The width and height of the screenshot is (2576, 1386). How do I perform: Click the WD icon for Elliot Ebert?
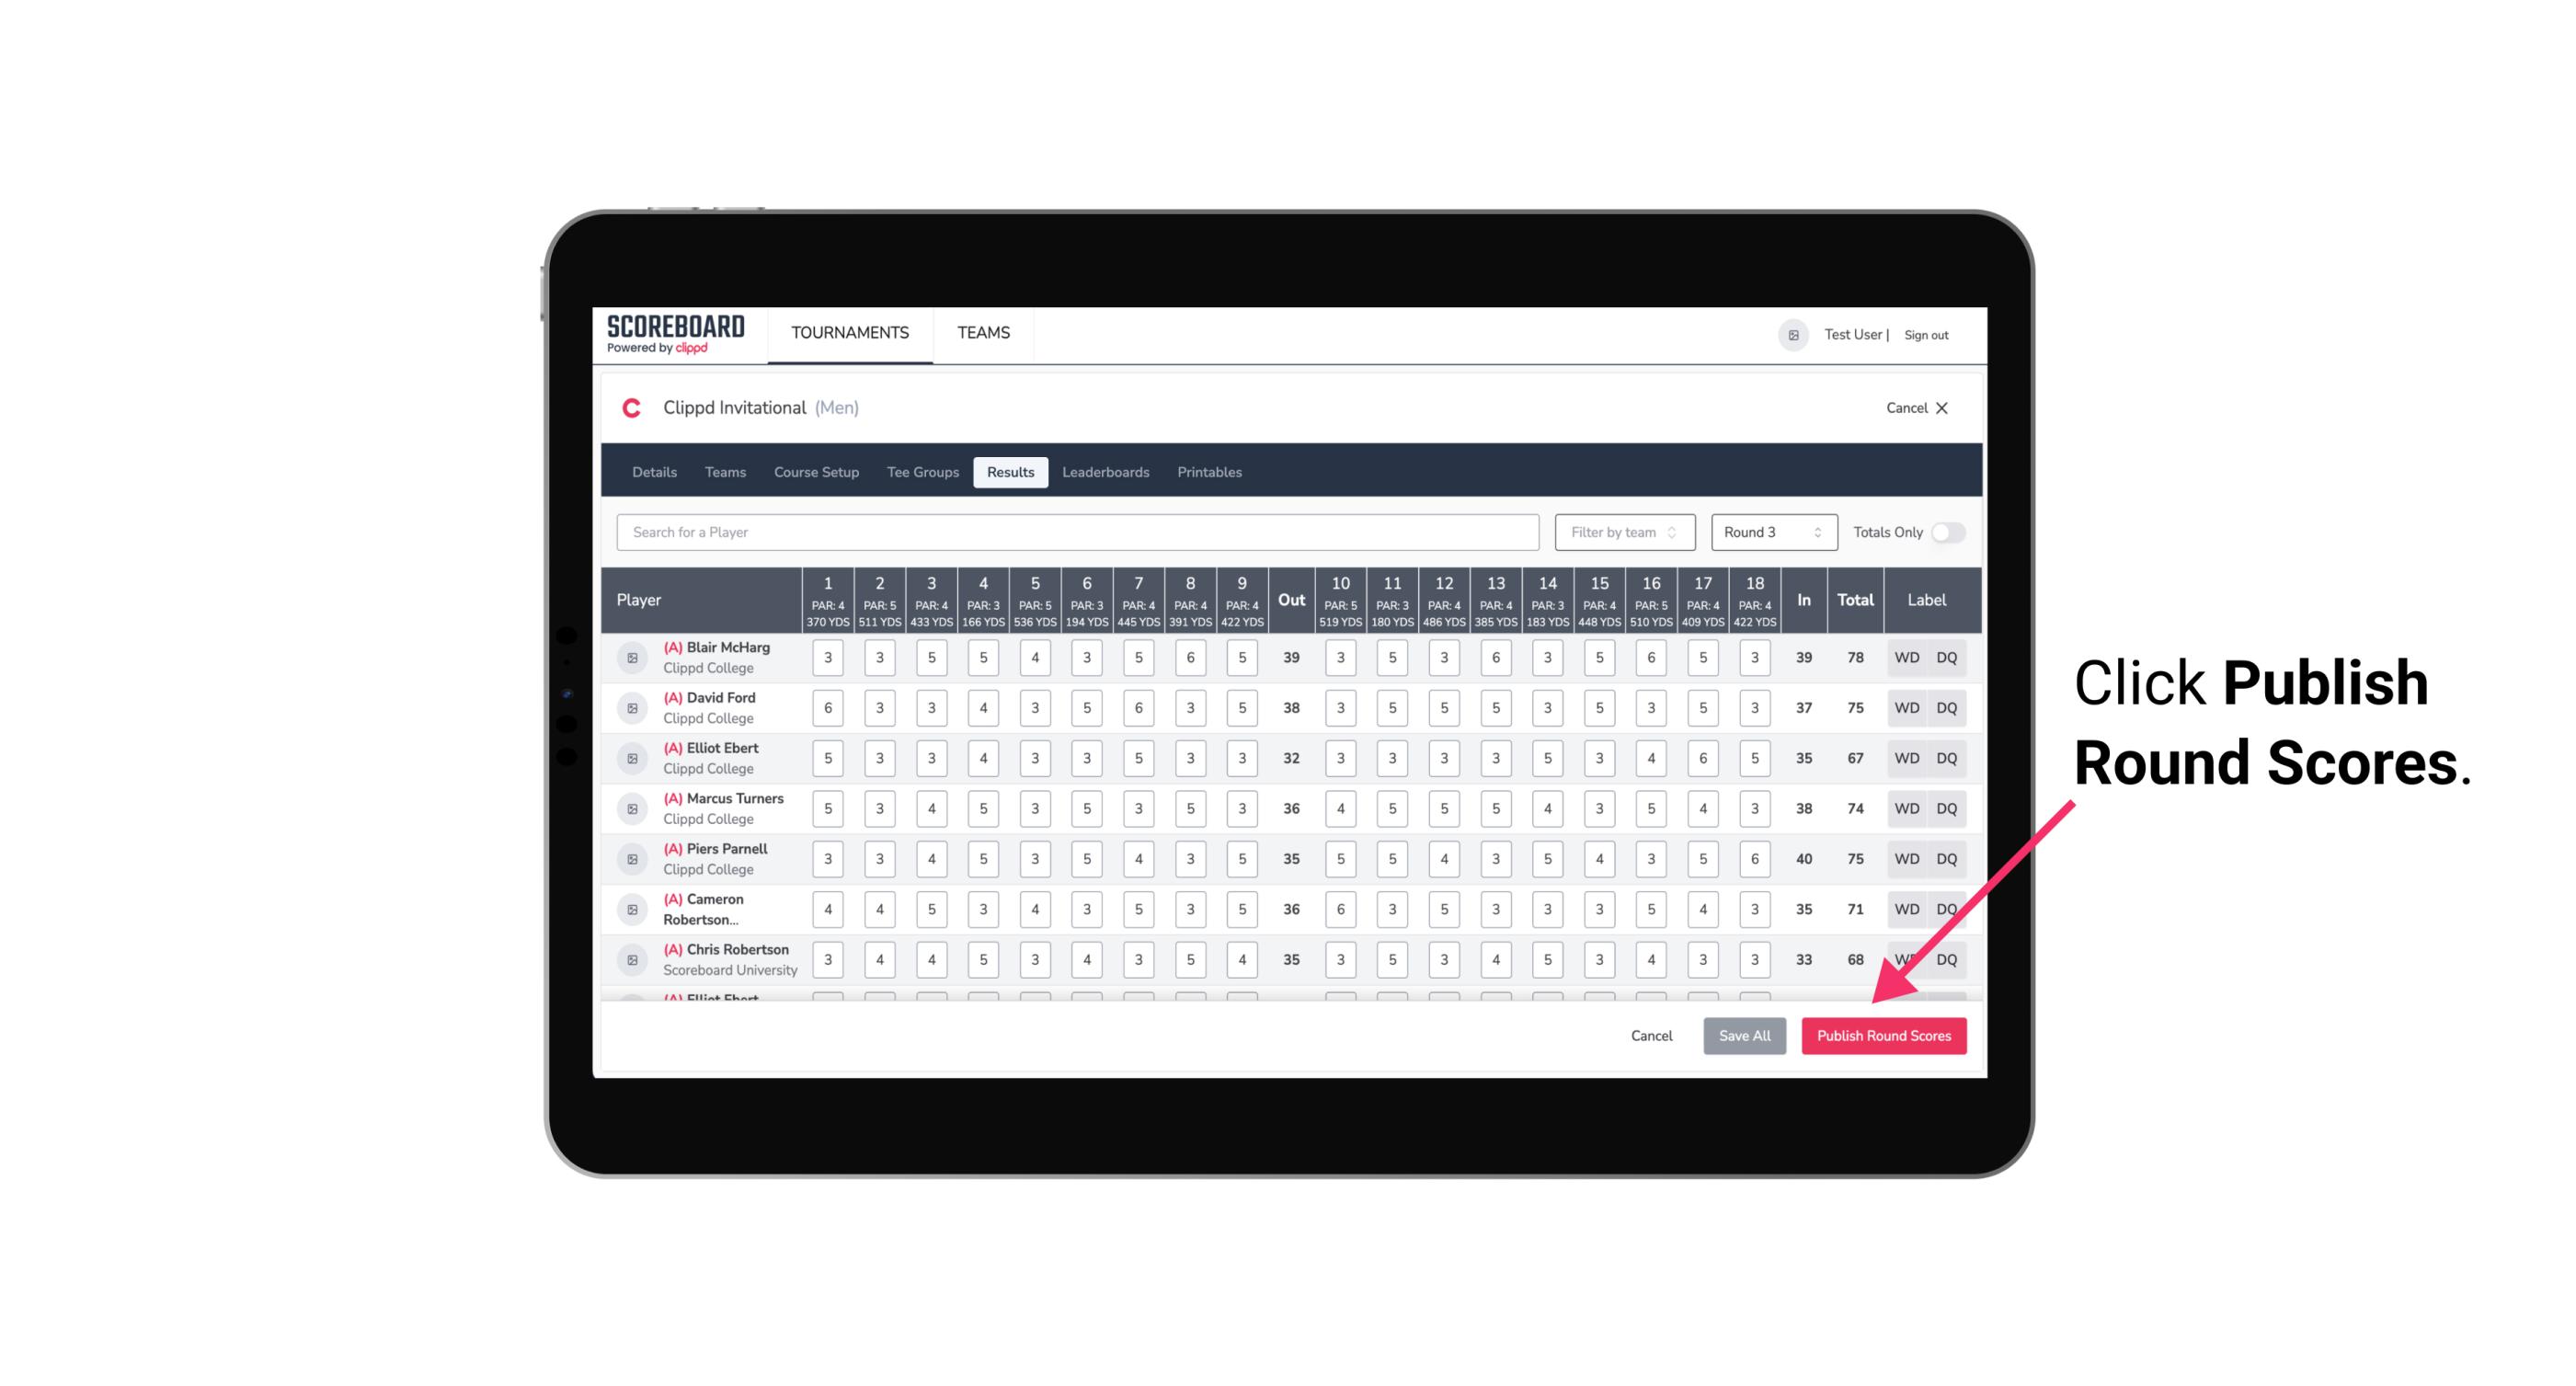tap(1907, 758)
